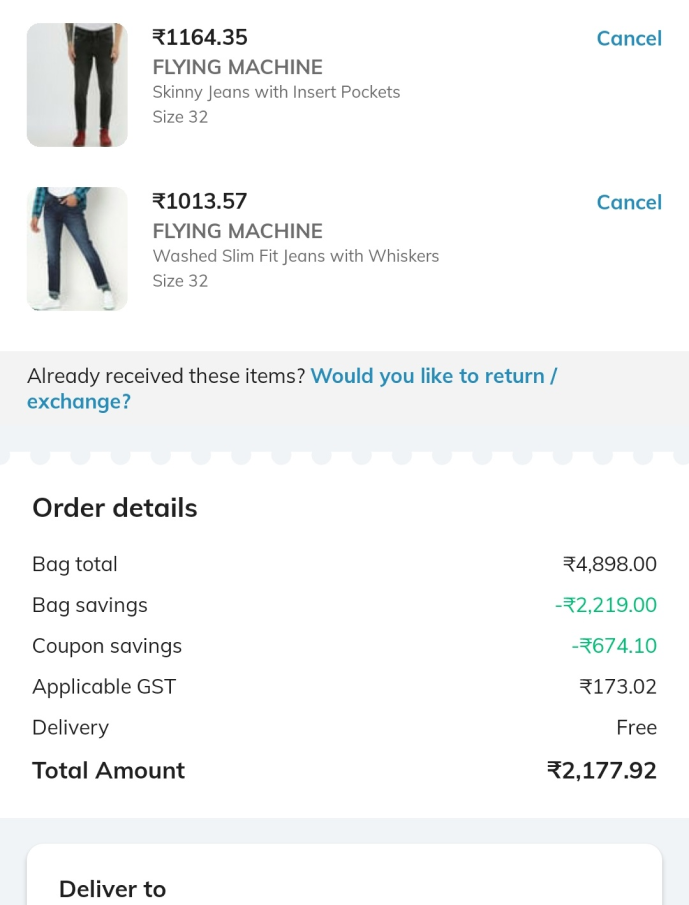Screen dimensions: 689x905
Task: Select the Coupon savings amount -₹674.10
Action: click(614, 646)
